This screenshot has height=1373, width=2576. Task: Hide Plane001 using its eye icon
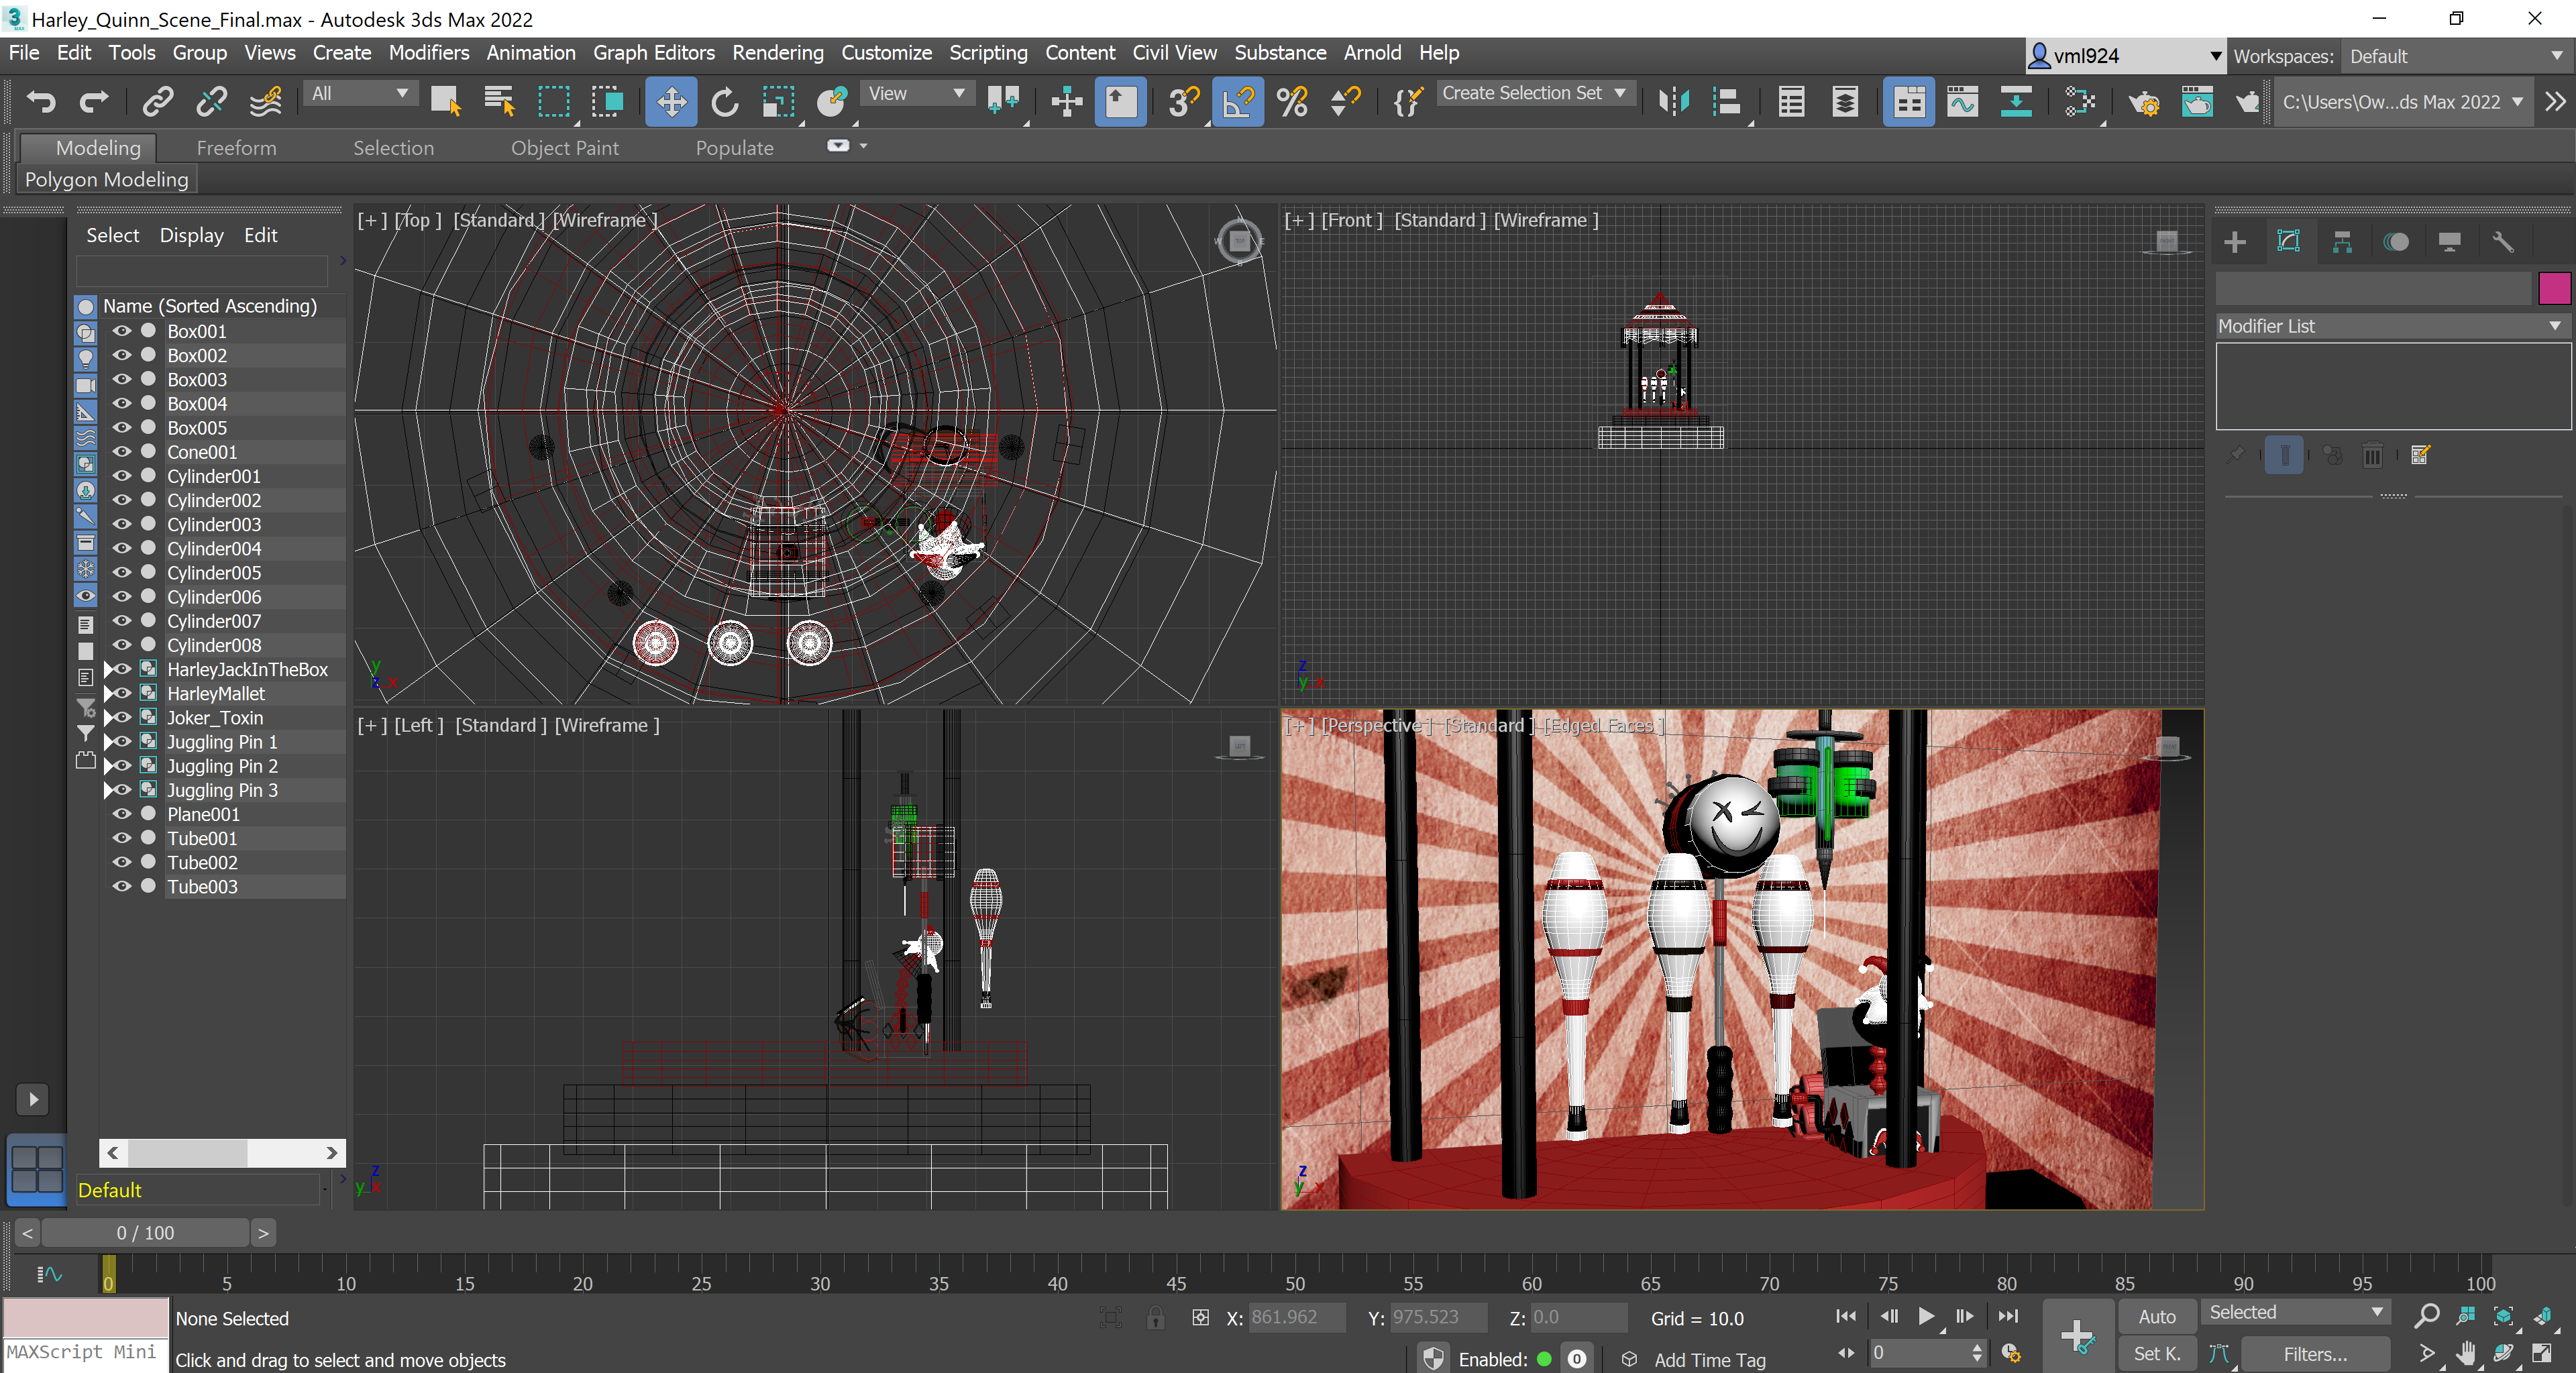click(122, 813)
